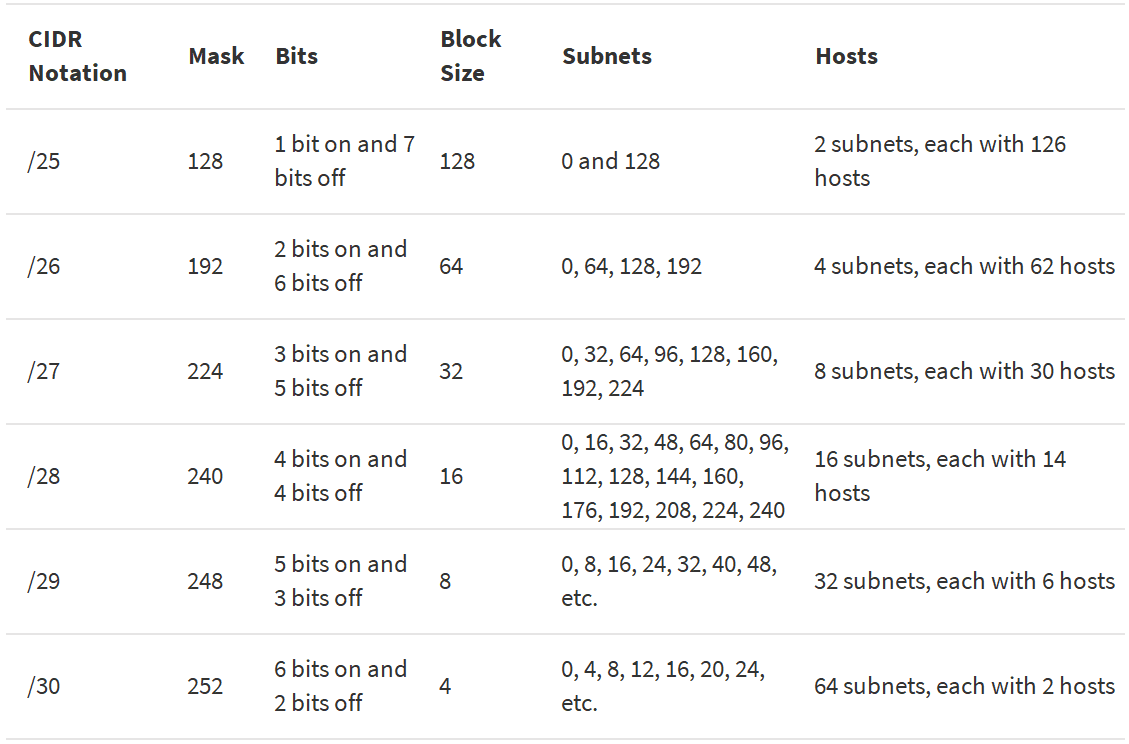1129x744 pixels.
Task: Select the /29 CIDR notation cell
Action: pyautogui.click(x=44, y=581)
